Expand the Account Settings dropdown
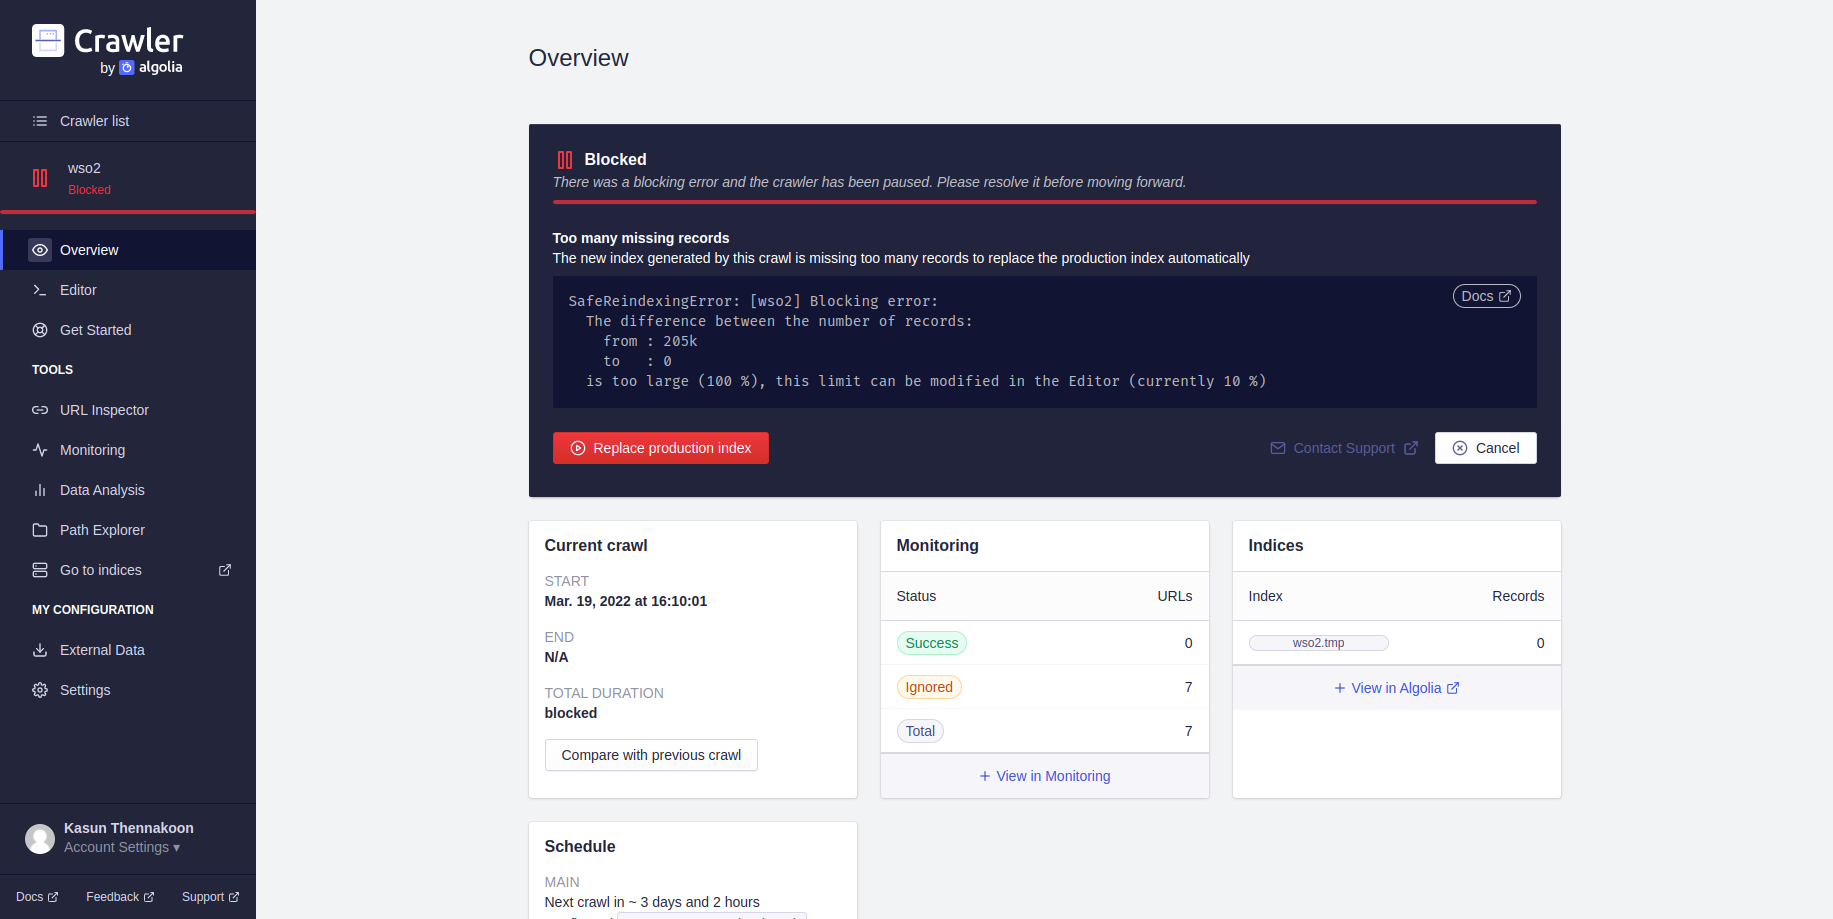 tap(120, 847)
